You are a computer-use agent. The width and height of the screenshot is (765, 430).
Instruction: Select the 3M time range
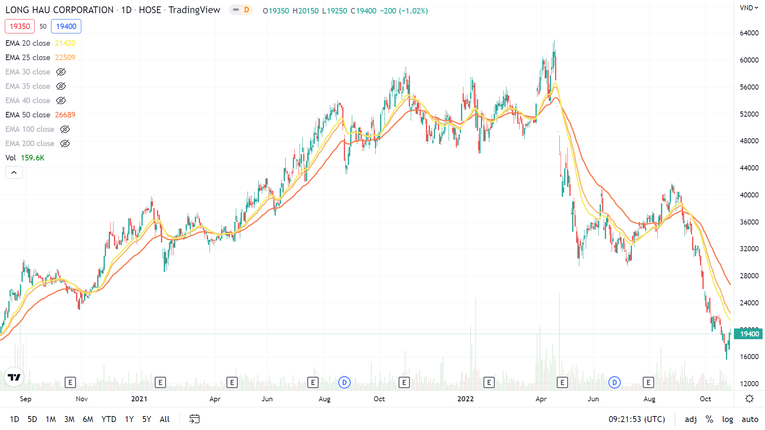point(69,419)
